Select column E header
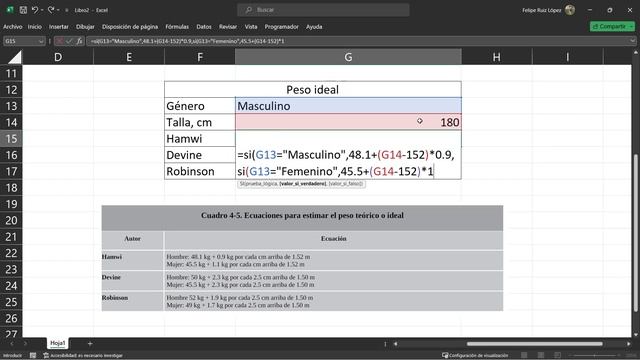This screenshot has height=360, width=640. pos(129,57)
